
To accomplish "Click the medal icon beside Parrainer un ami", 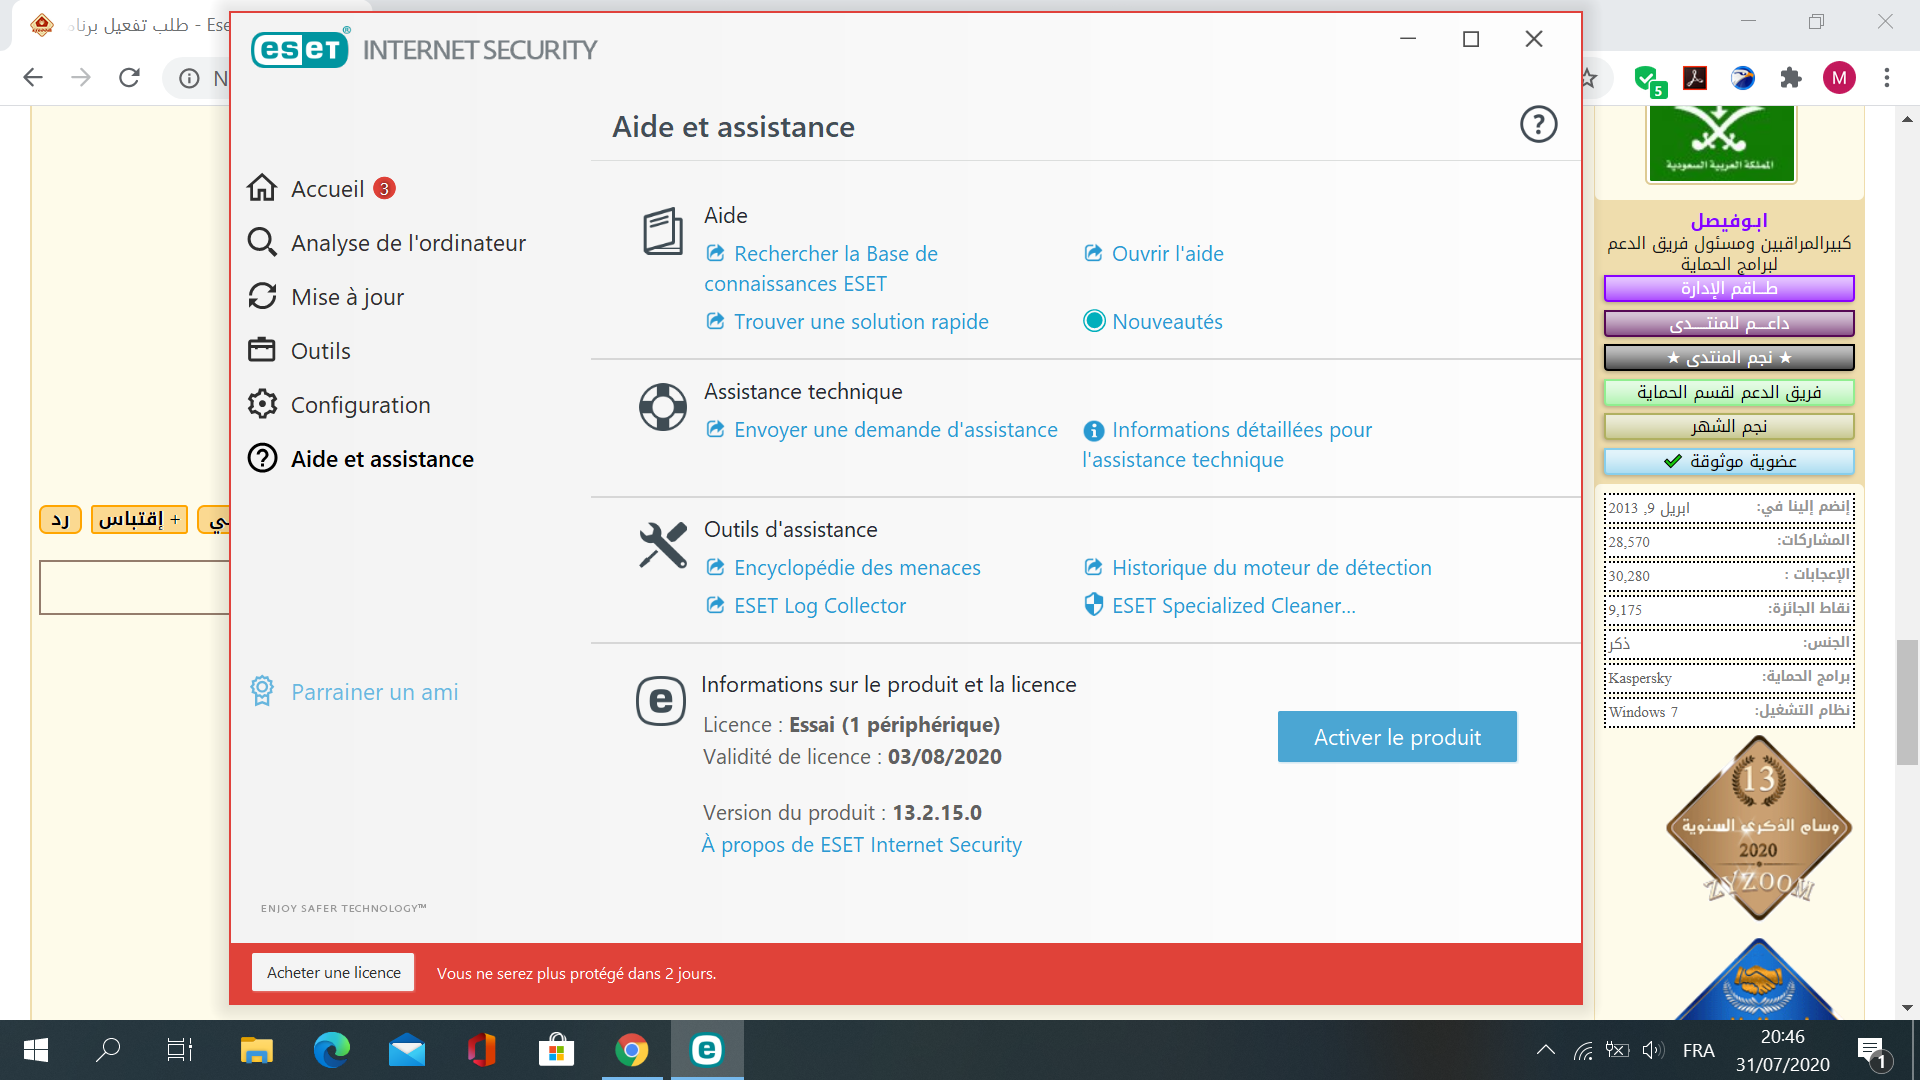I will point(262,691).
